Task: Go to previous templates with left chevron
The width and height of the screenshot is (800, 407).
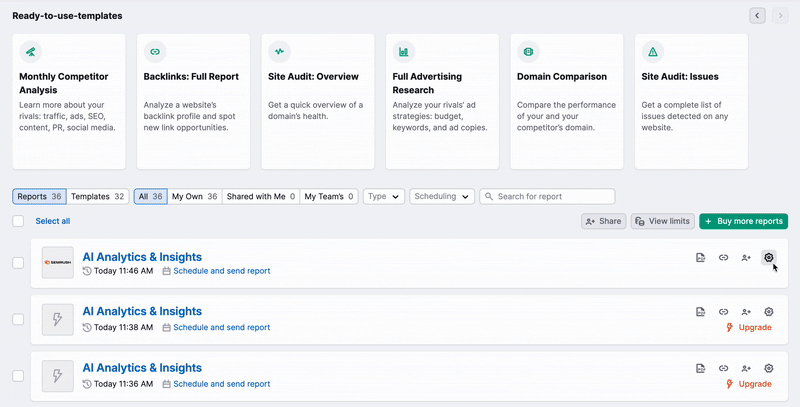Action: [x=757, y=16]
